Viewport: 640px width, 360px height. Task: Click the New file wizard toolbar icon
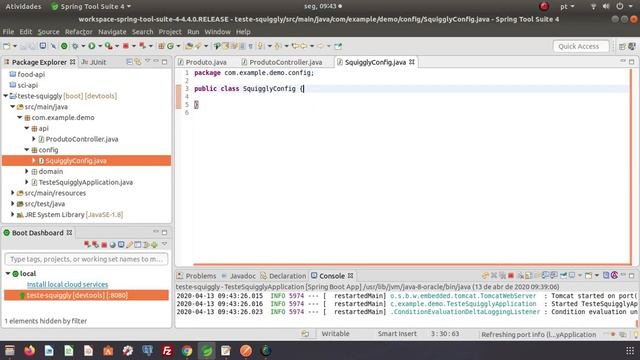click(x=7, y=46)
